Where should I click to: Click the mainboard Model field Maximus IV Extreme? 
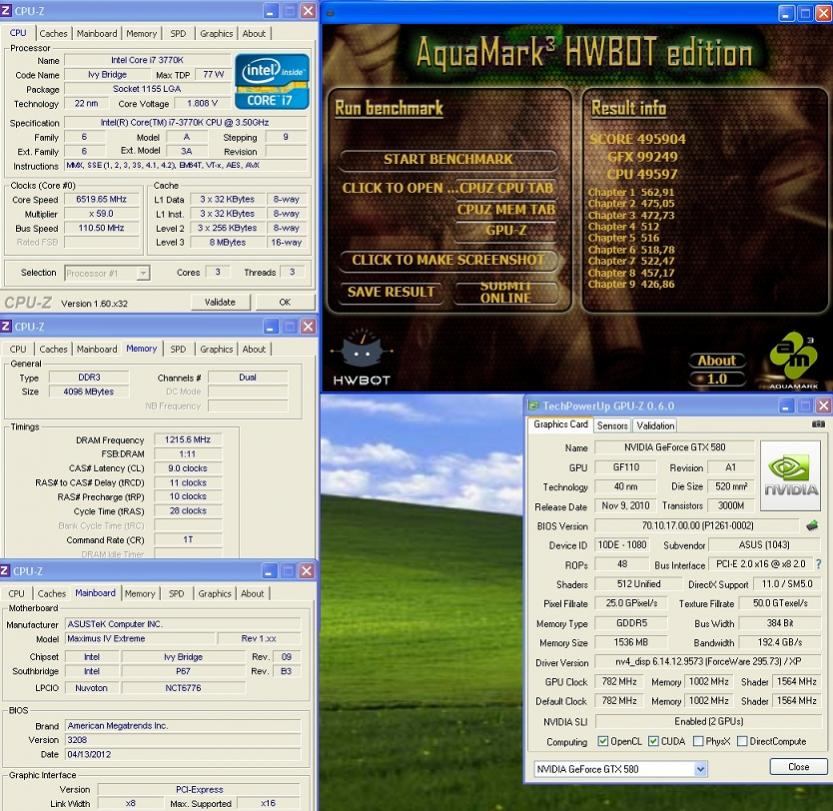coord(140,638)
